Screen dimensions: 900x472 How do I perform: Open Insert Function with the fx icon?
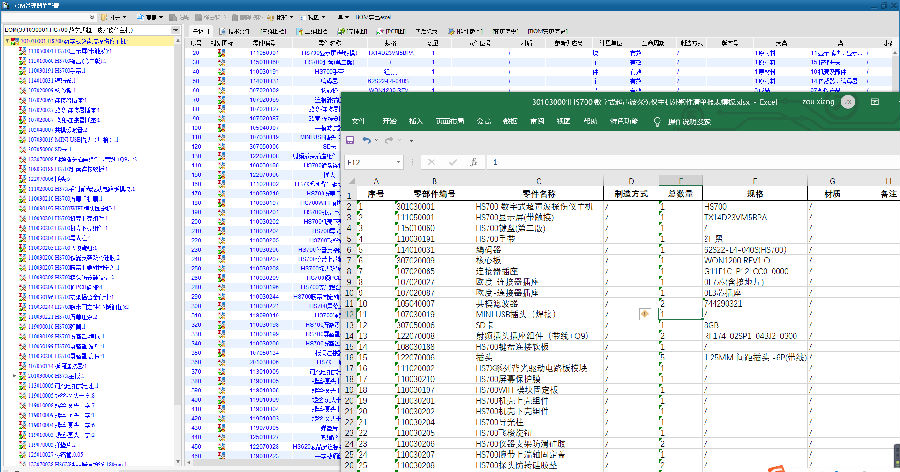tap(473, 161)
